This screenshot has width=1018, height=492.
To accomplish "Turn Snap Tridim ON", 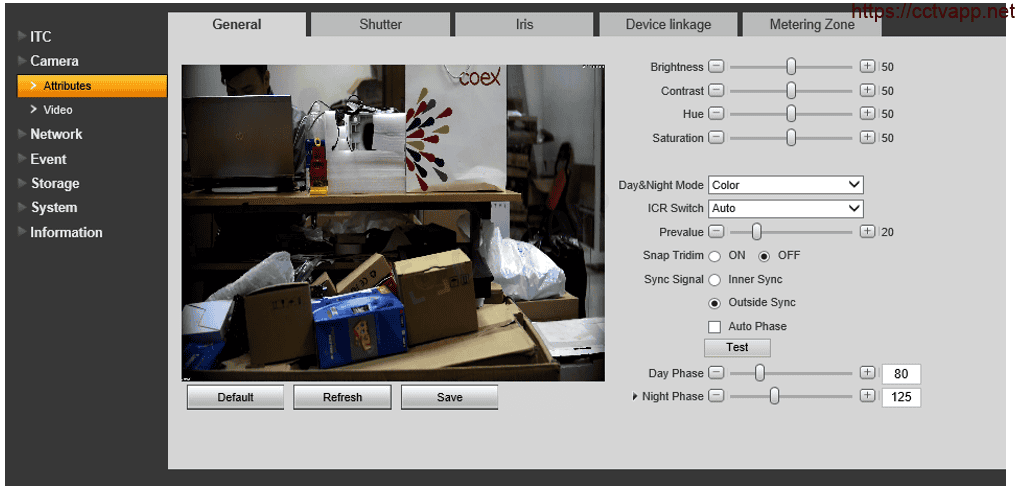I will [715, 256].
